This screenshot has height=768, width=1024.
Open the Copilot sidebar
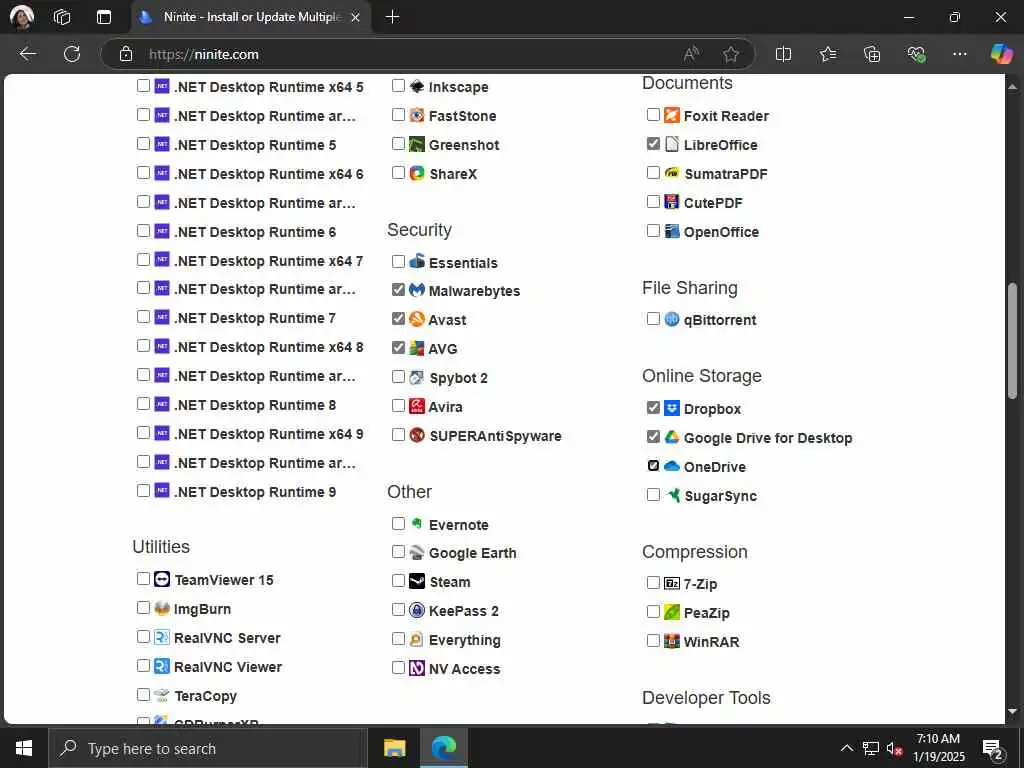coord(1001,54)
